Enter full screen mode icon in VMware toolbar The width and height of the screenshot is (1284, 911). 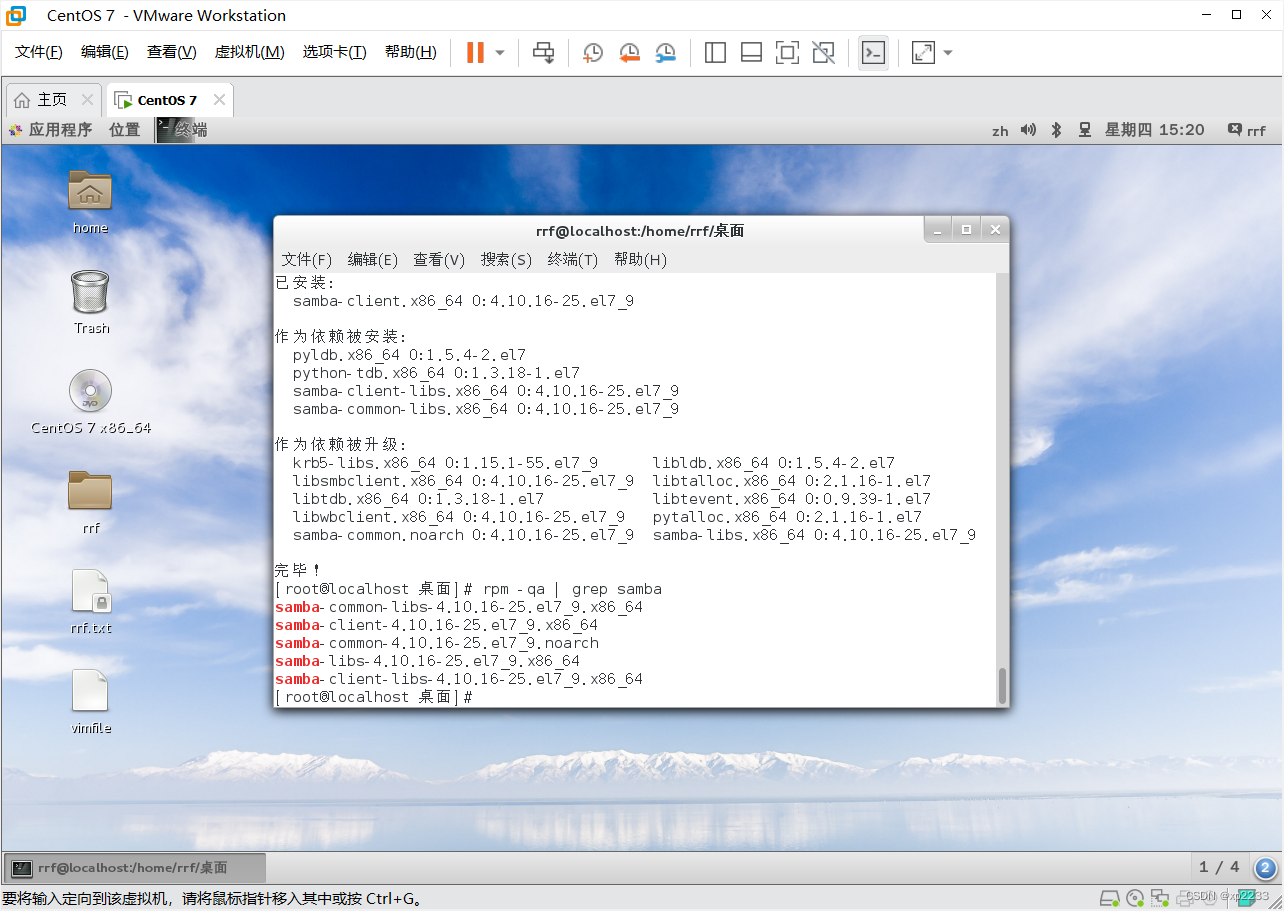pos(787,52)
